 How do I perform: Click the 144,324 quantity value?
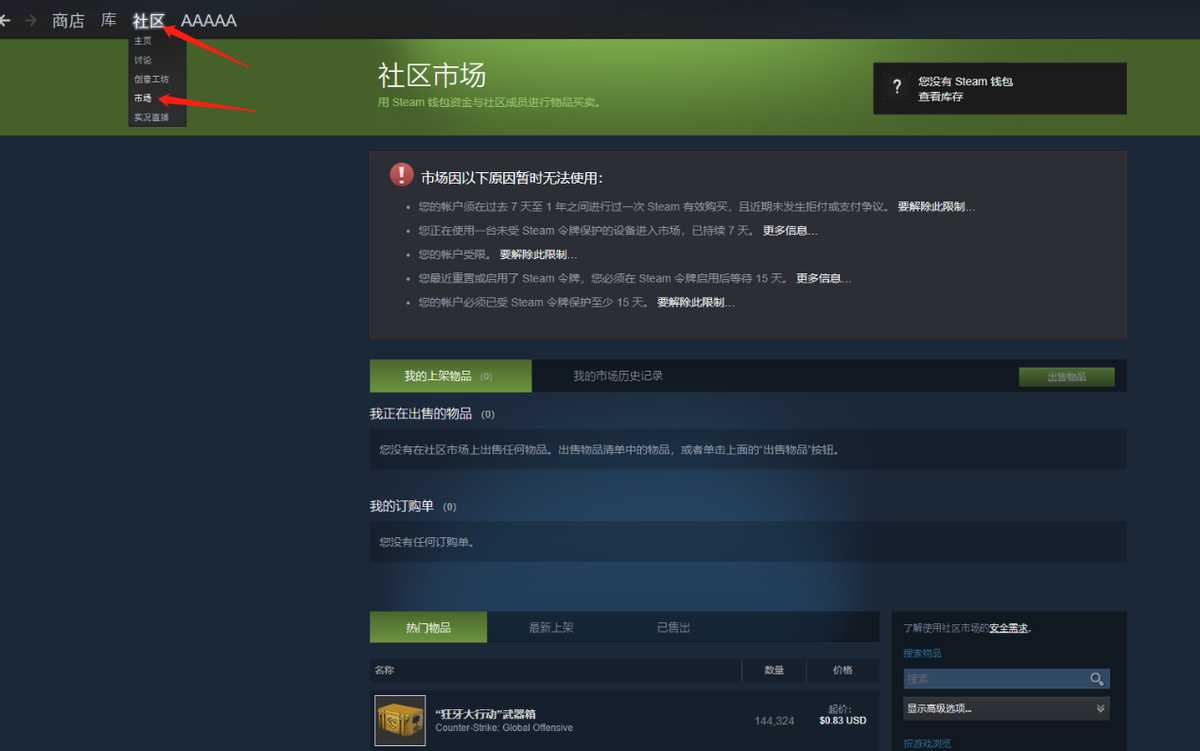774,721
